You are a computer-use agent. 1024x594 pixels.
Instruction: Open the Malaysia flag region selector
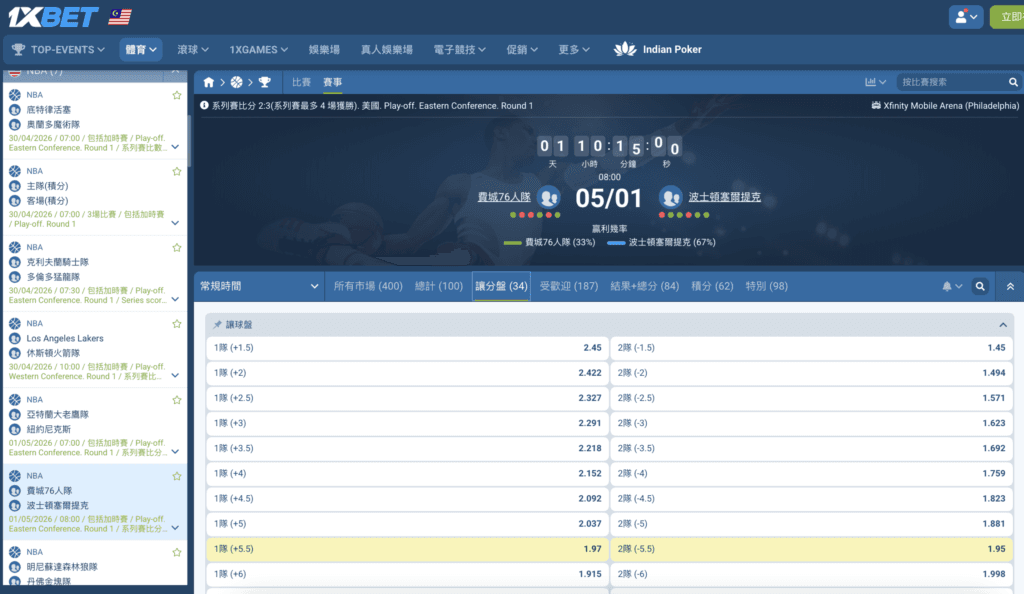[x=120, y=16]
